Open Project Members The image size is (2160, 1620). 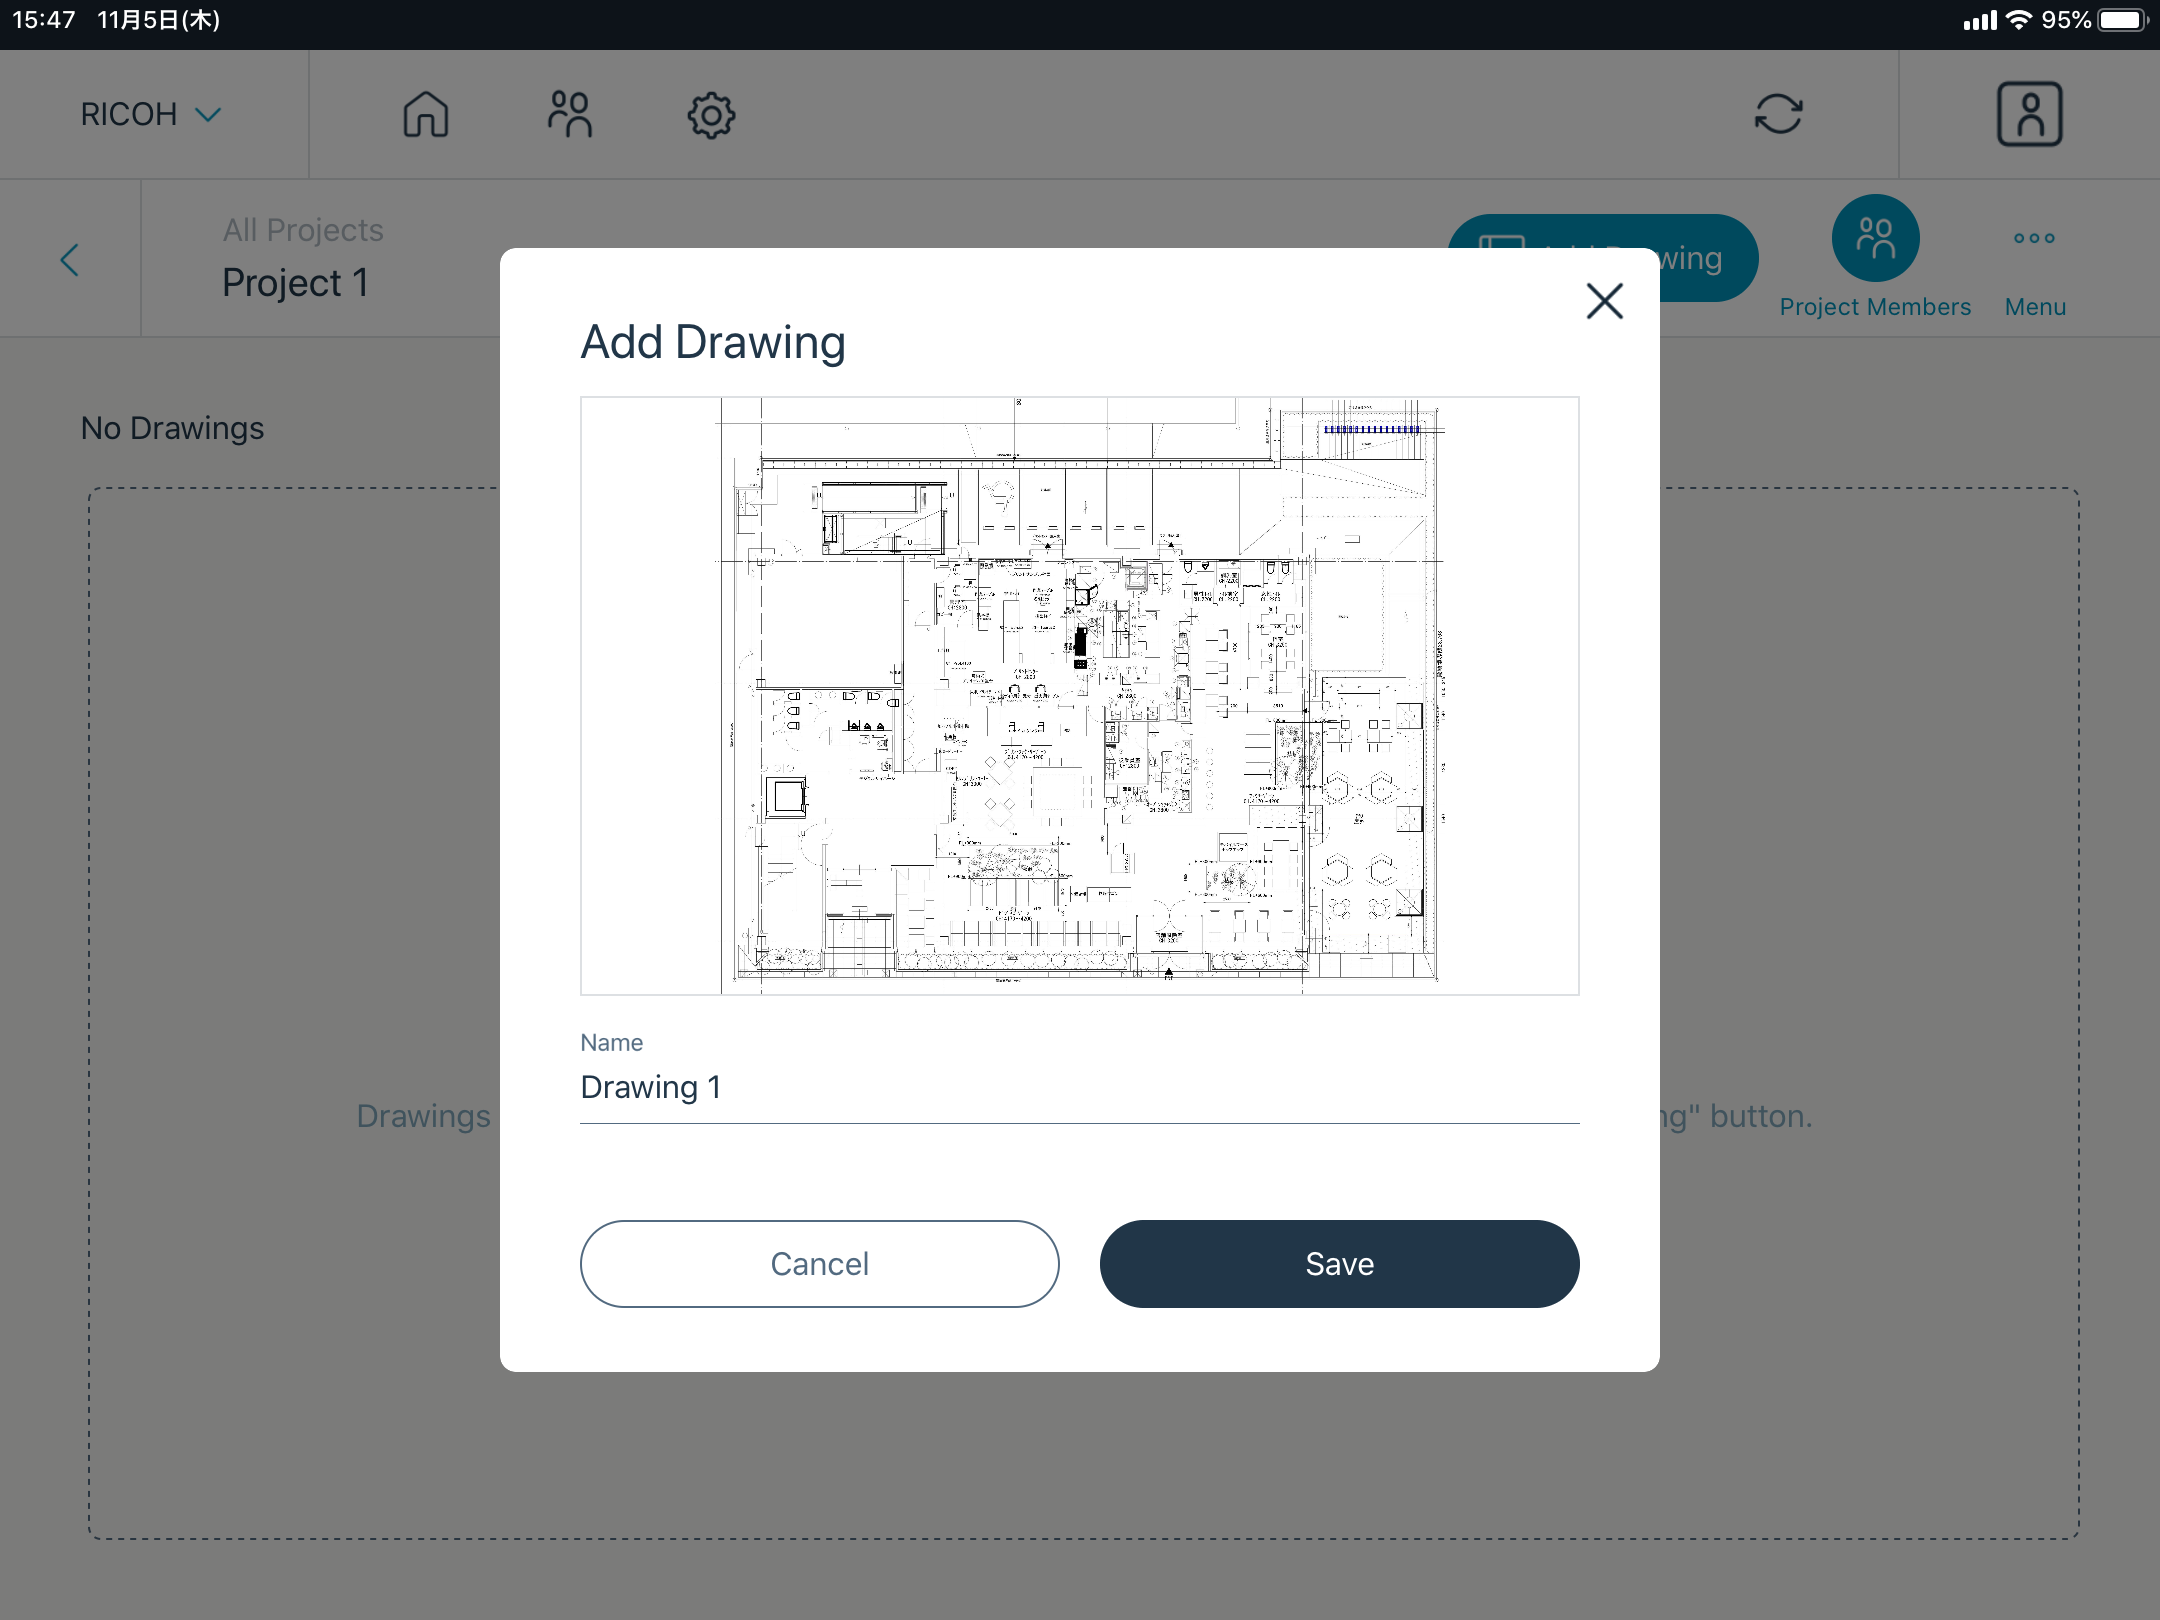(x=1876, y=240)
